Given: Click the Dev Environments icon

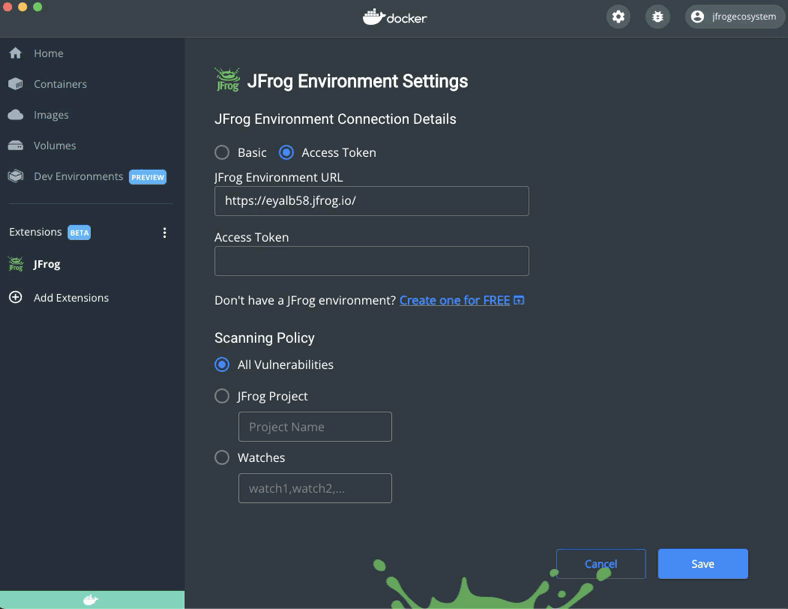Looking at the screenshot, I should click(16, 177).
